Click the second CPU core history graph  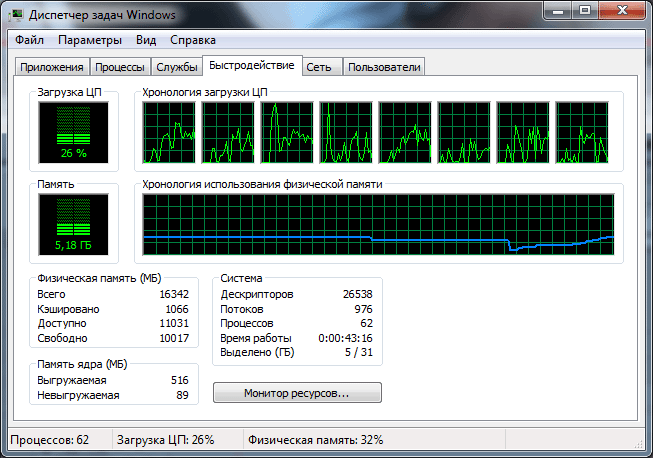pos(228,132)
